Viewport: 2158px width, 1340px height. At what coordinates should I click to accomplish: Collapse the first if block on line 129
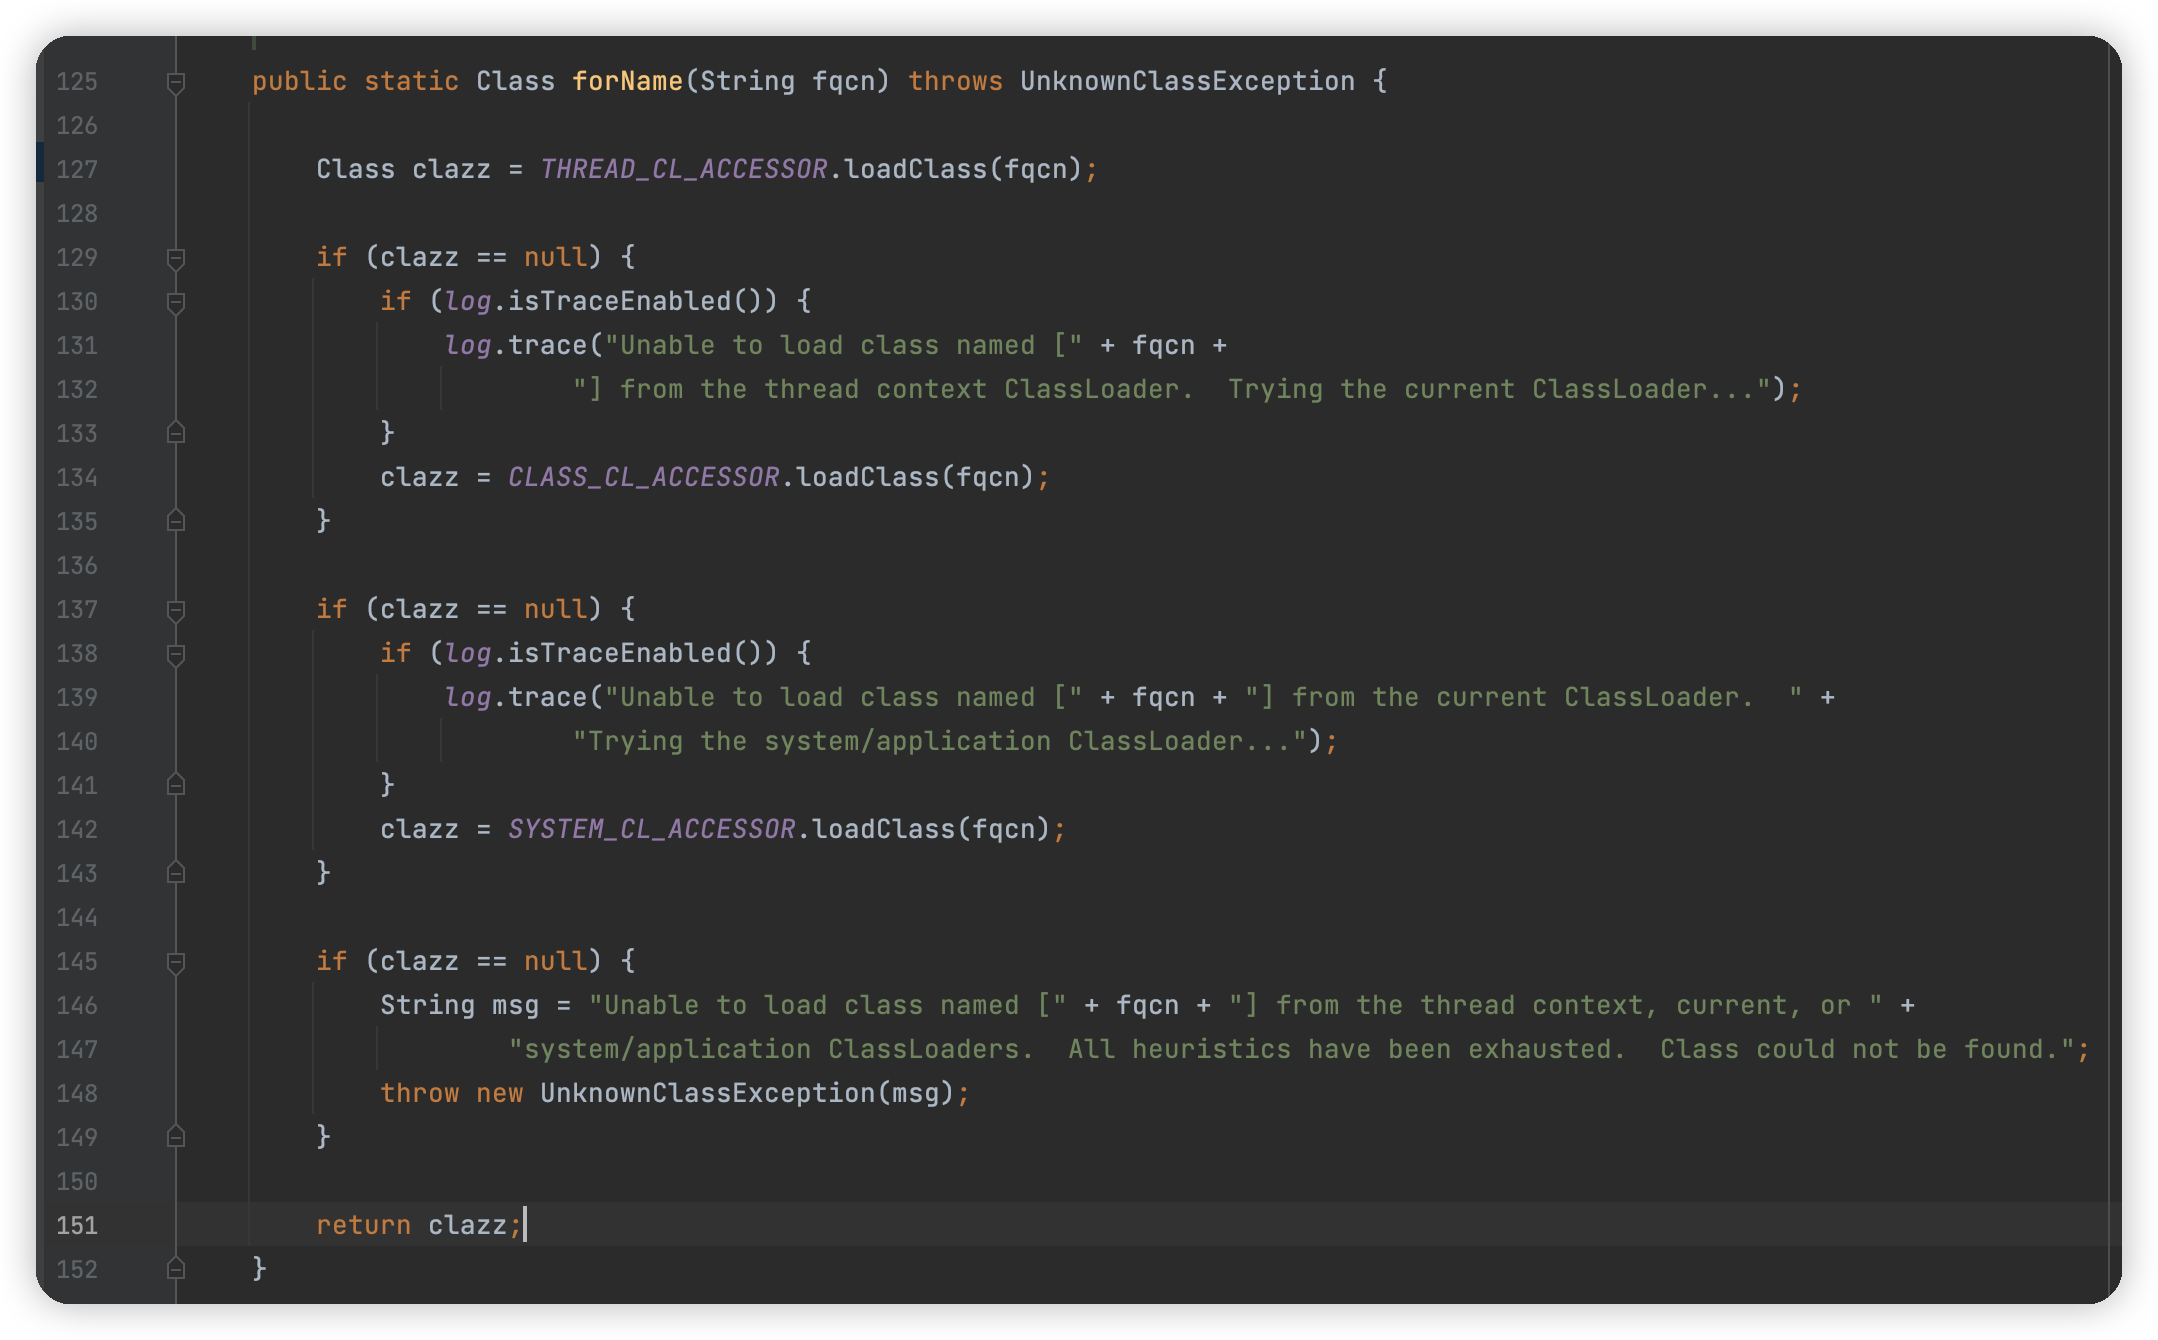176,258
